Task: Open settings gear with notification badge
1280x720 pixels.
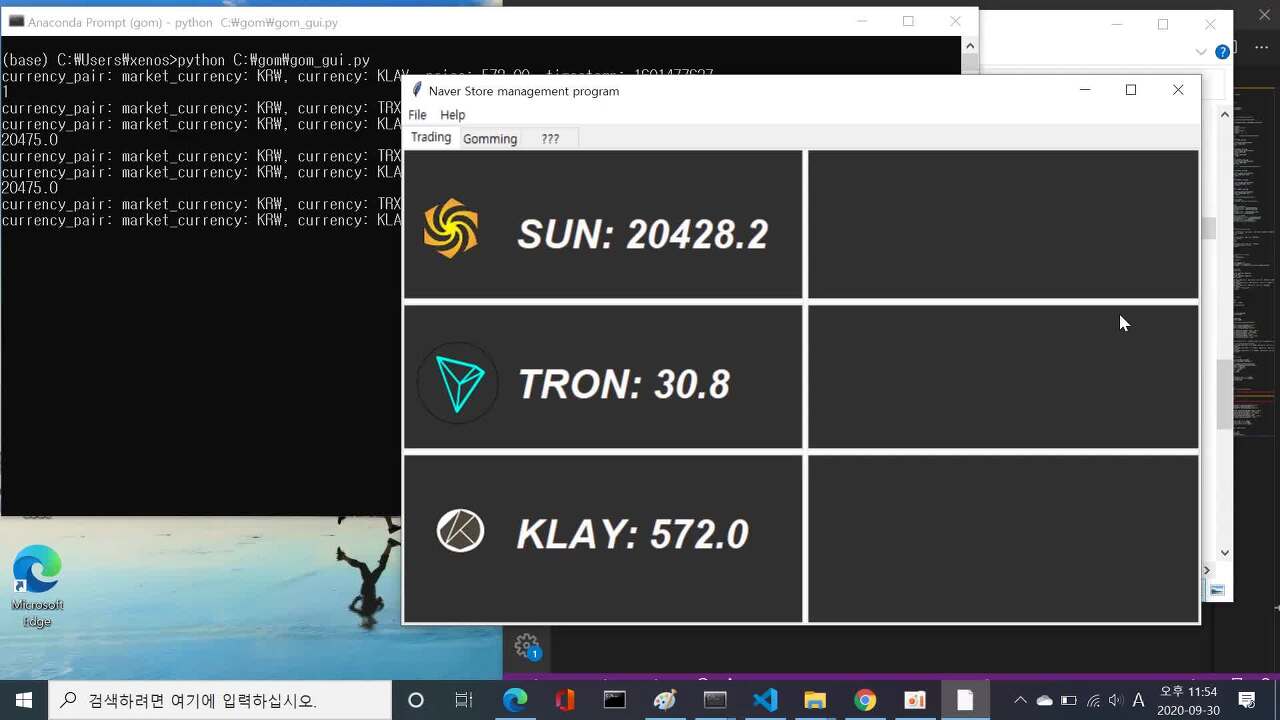Action: [x=527, y=646]
